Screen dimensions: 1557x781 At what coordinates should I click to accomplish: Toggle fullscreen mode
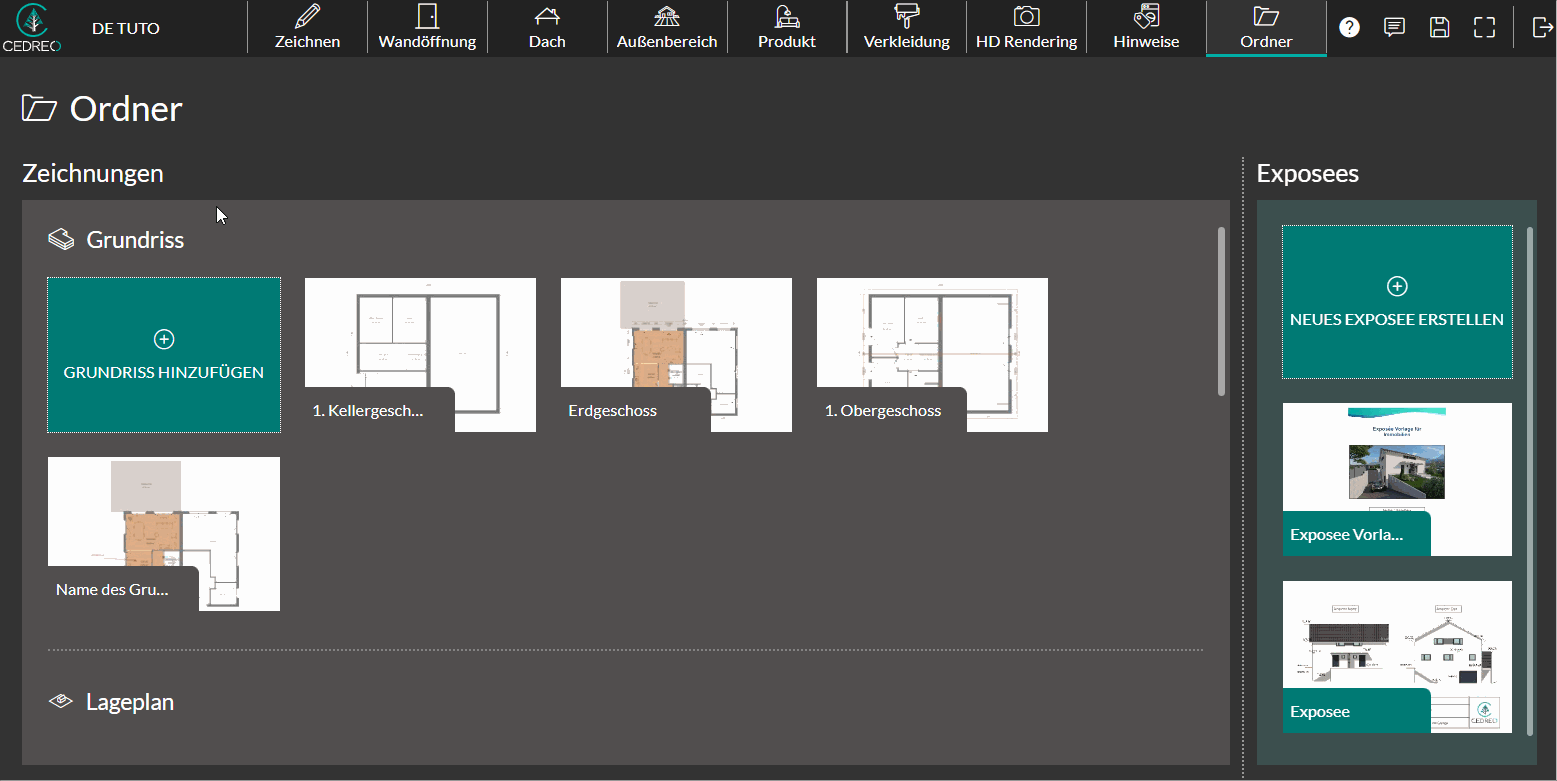tap(1484, 27)
